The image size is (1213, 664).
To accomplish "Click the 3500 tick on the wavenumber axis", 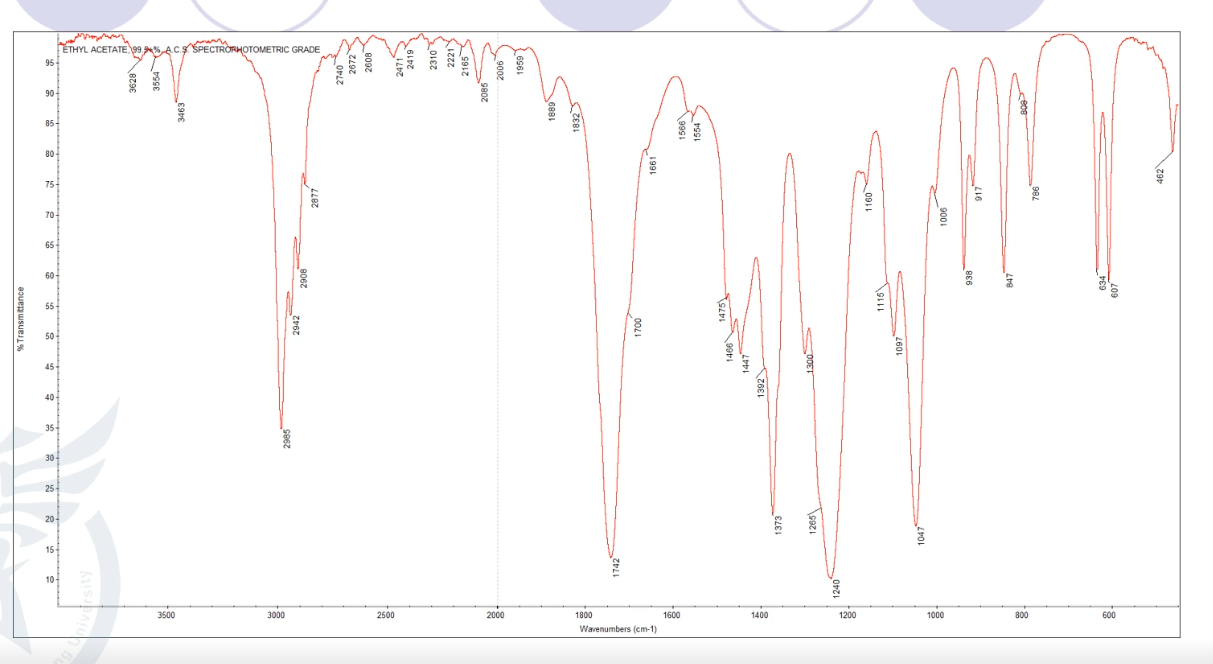I will click(166, 617).
